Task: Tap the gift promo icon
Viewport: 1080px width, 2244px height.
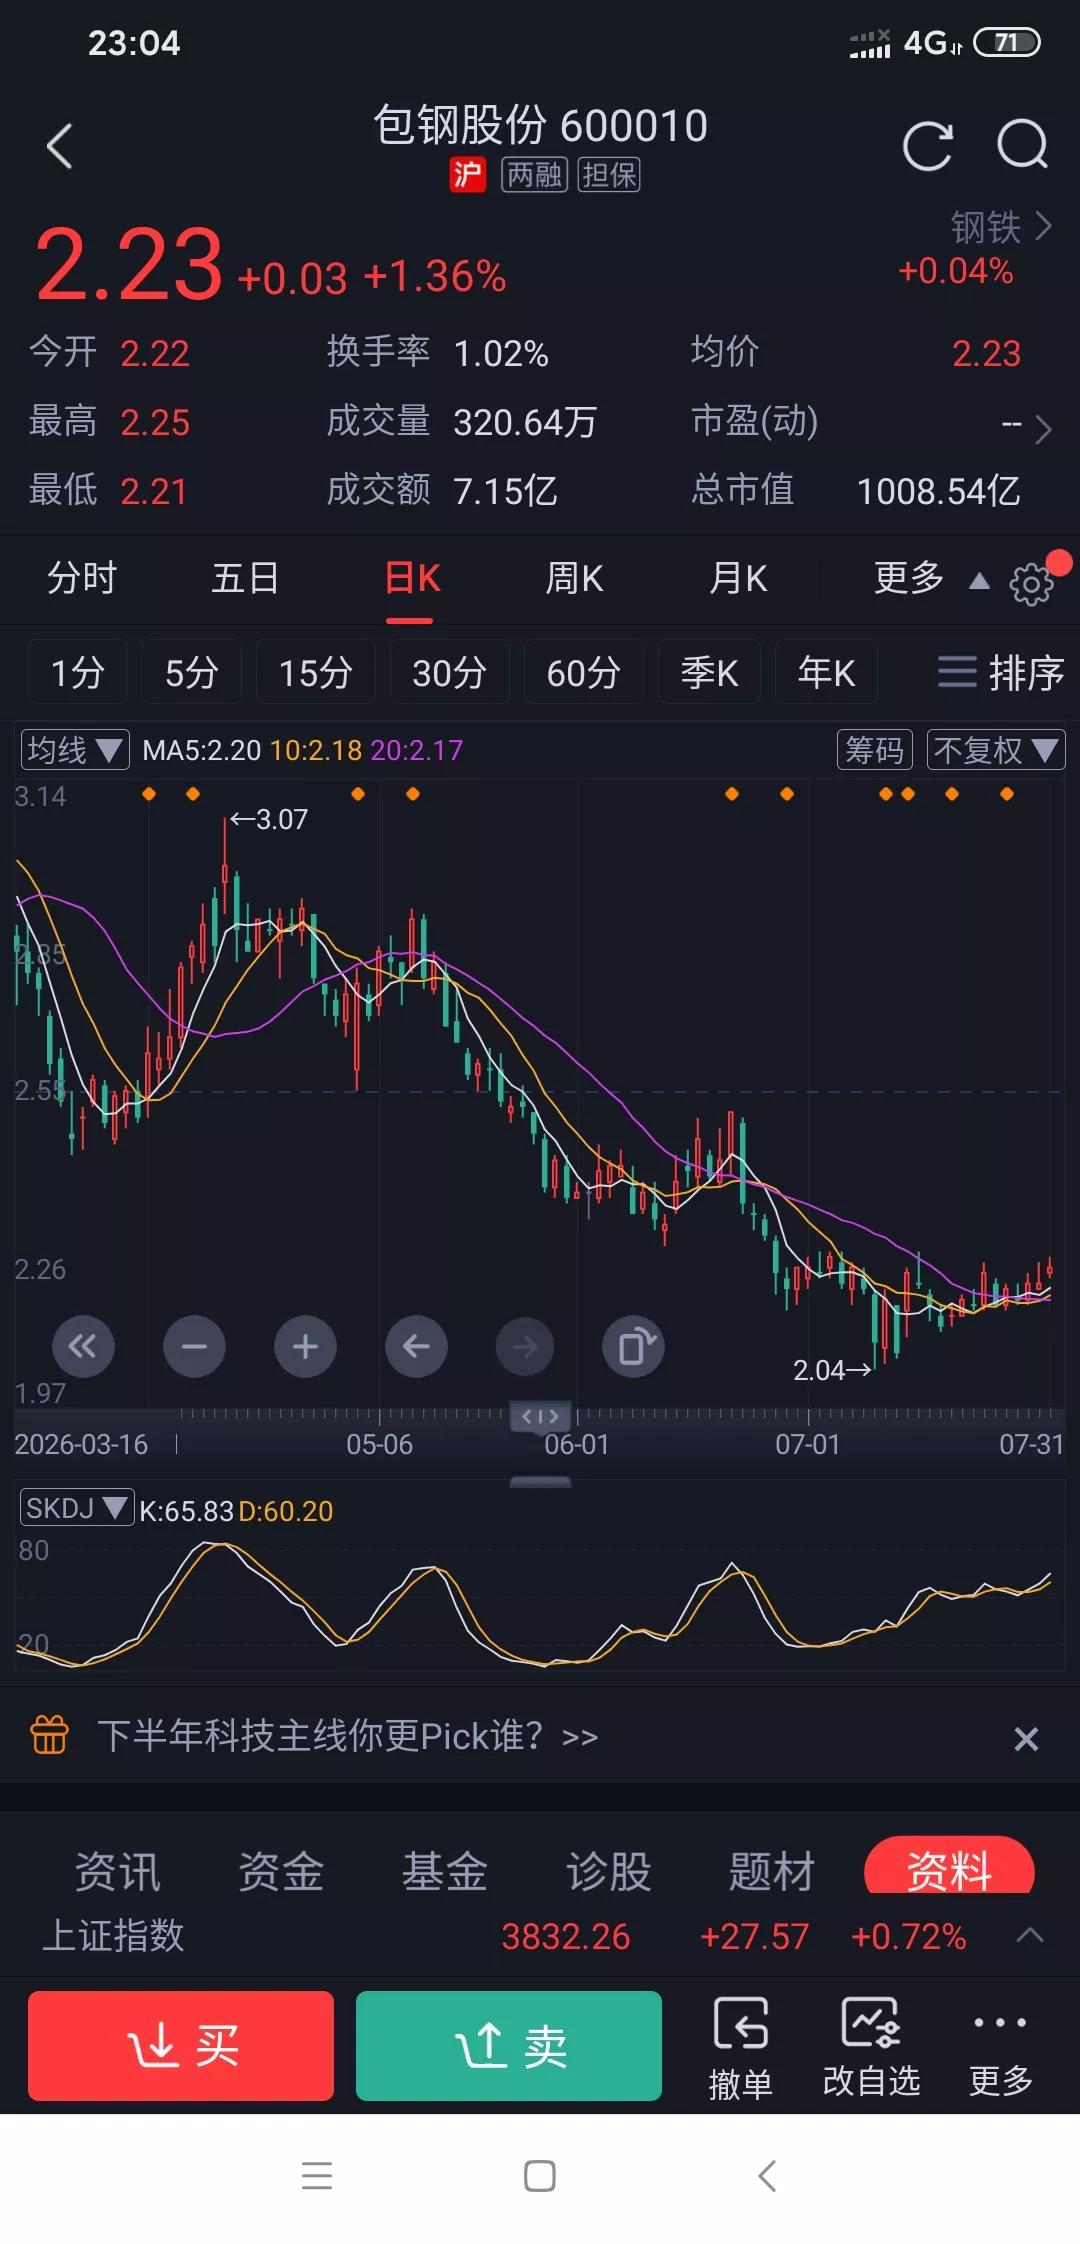Action: (x=50, y=1735)
